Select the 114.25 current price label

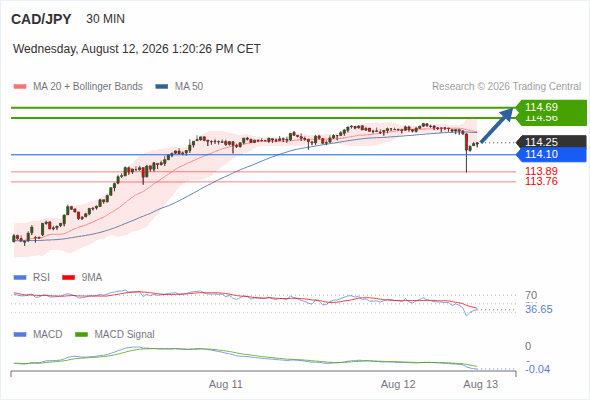pos(551,142)
